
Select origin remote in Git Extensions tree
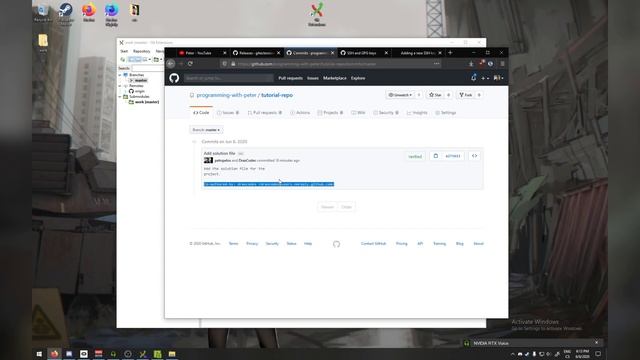140,91
